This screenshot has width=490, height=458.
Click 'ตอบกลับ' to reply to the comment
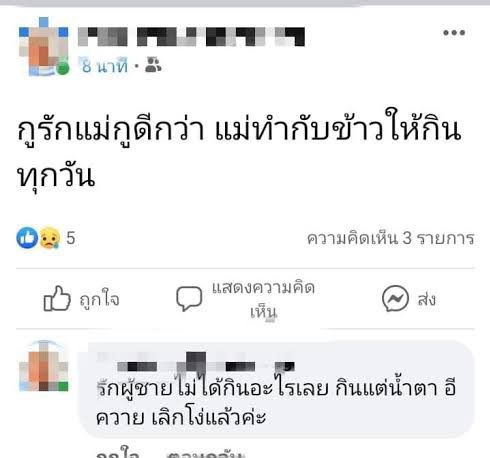pyautogui.click(x=206, y=454)
